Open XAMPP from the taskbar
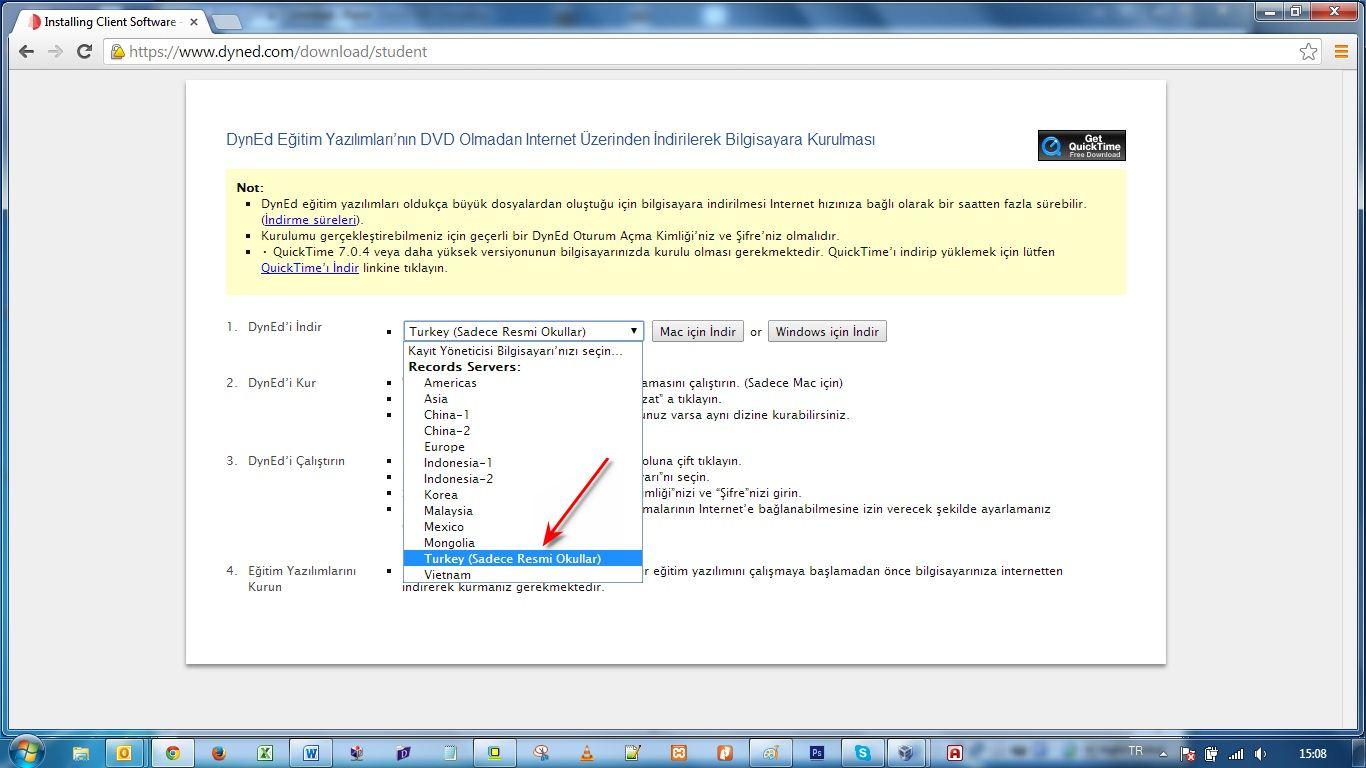This screenshot has width=1366, height=768. [679, 753]
